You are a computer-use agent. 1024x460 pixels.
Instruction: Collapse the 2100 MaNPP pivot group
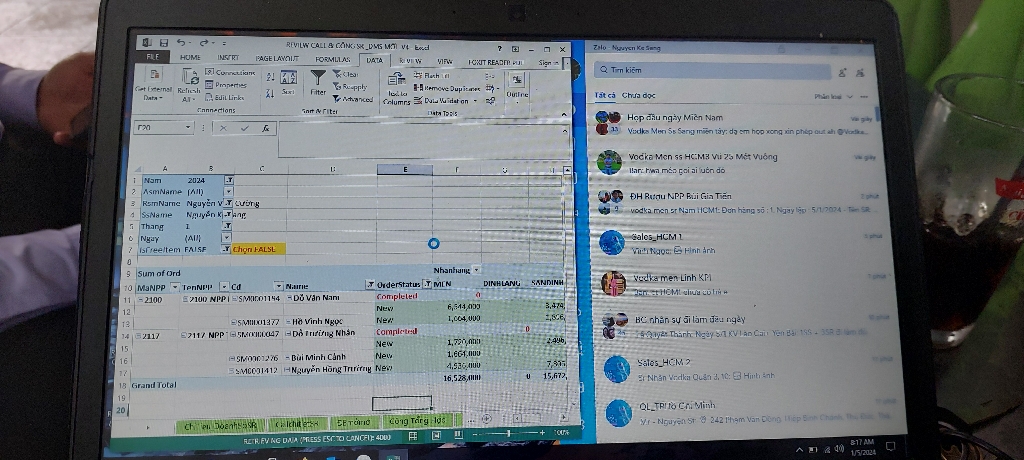[140, 299]
